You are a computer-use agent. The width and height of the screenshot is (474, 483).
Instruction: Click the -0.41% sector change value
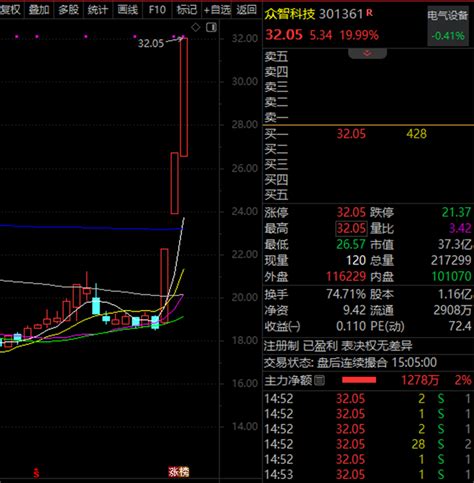[448, 36]
